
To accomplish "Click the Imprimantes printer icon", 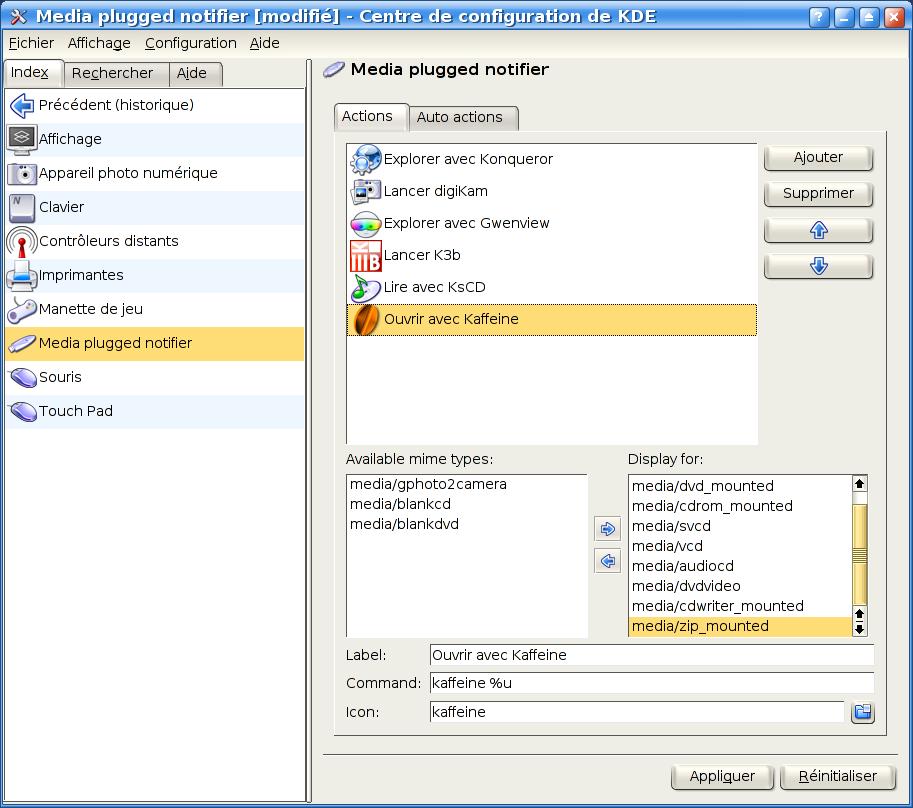I will tap(22, 275).
